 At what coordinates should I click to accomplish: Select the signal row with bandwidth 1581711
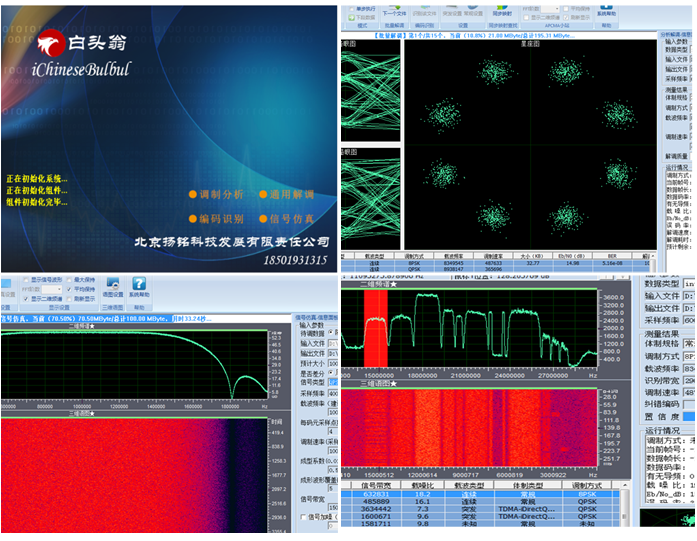coord(480,524)
